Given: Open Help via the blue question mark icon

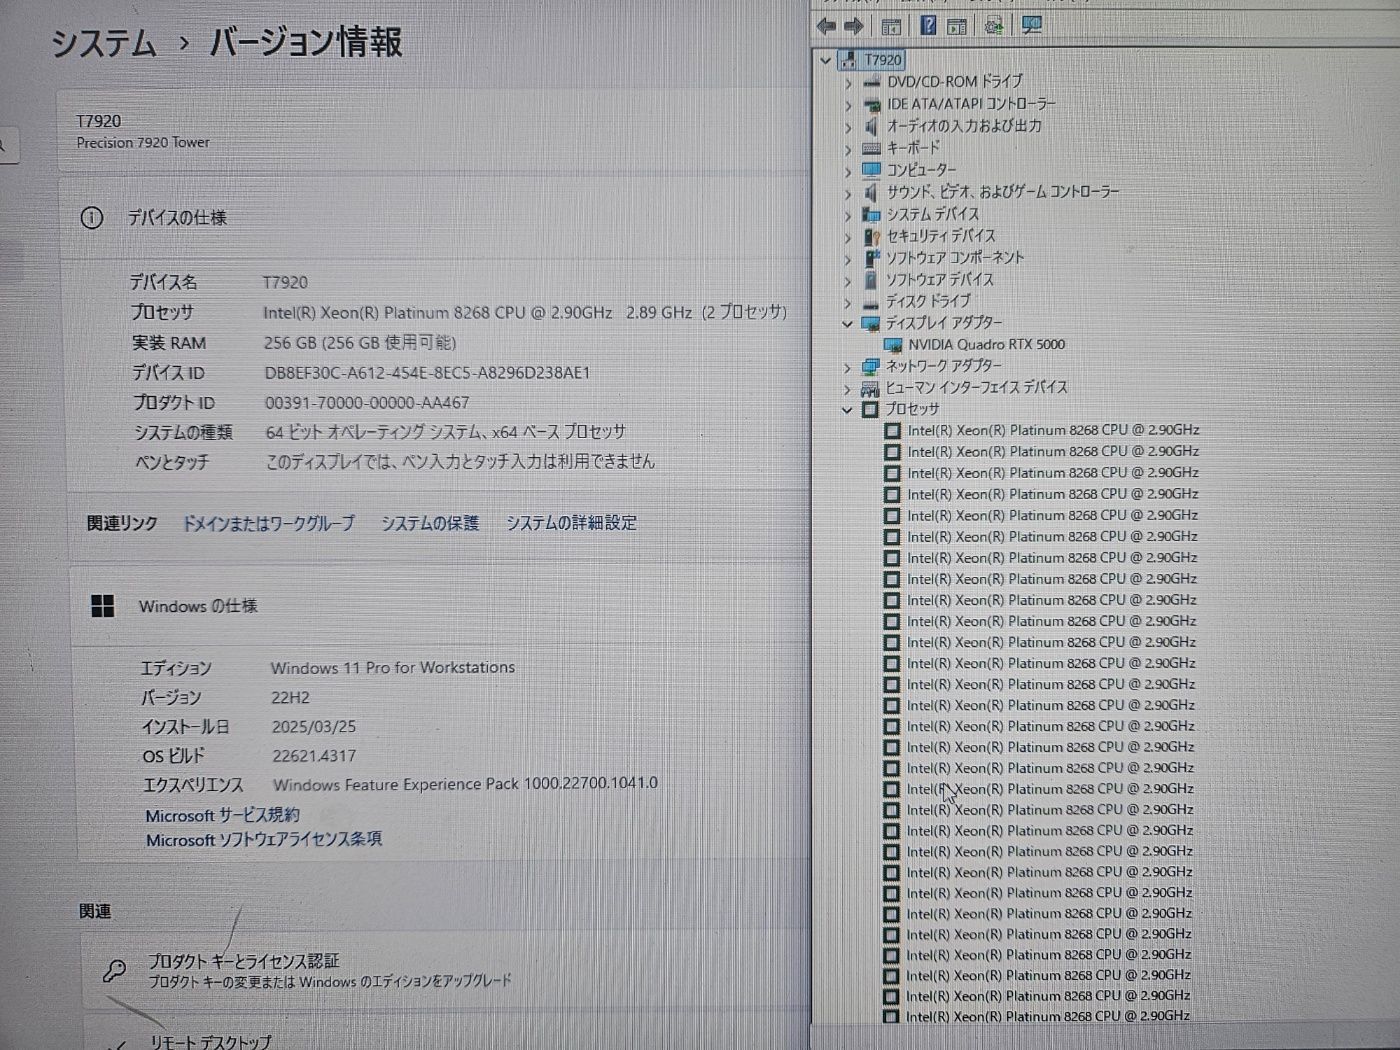Looking at the screenshot, I should point(928,25).
